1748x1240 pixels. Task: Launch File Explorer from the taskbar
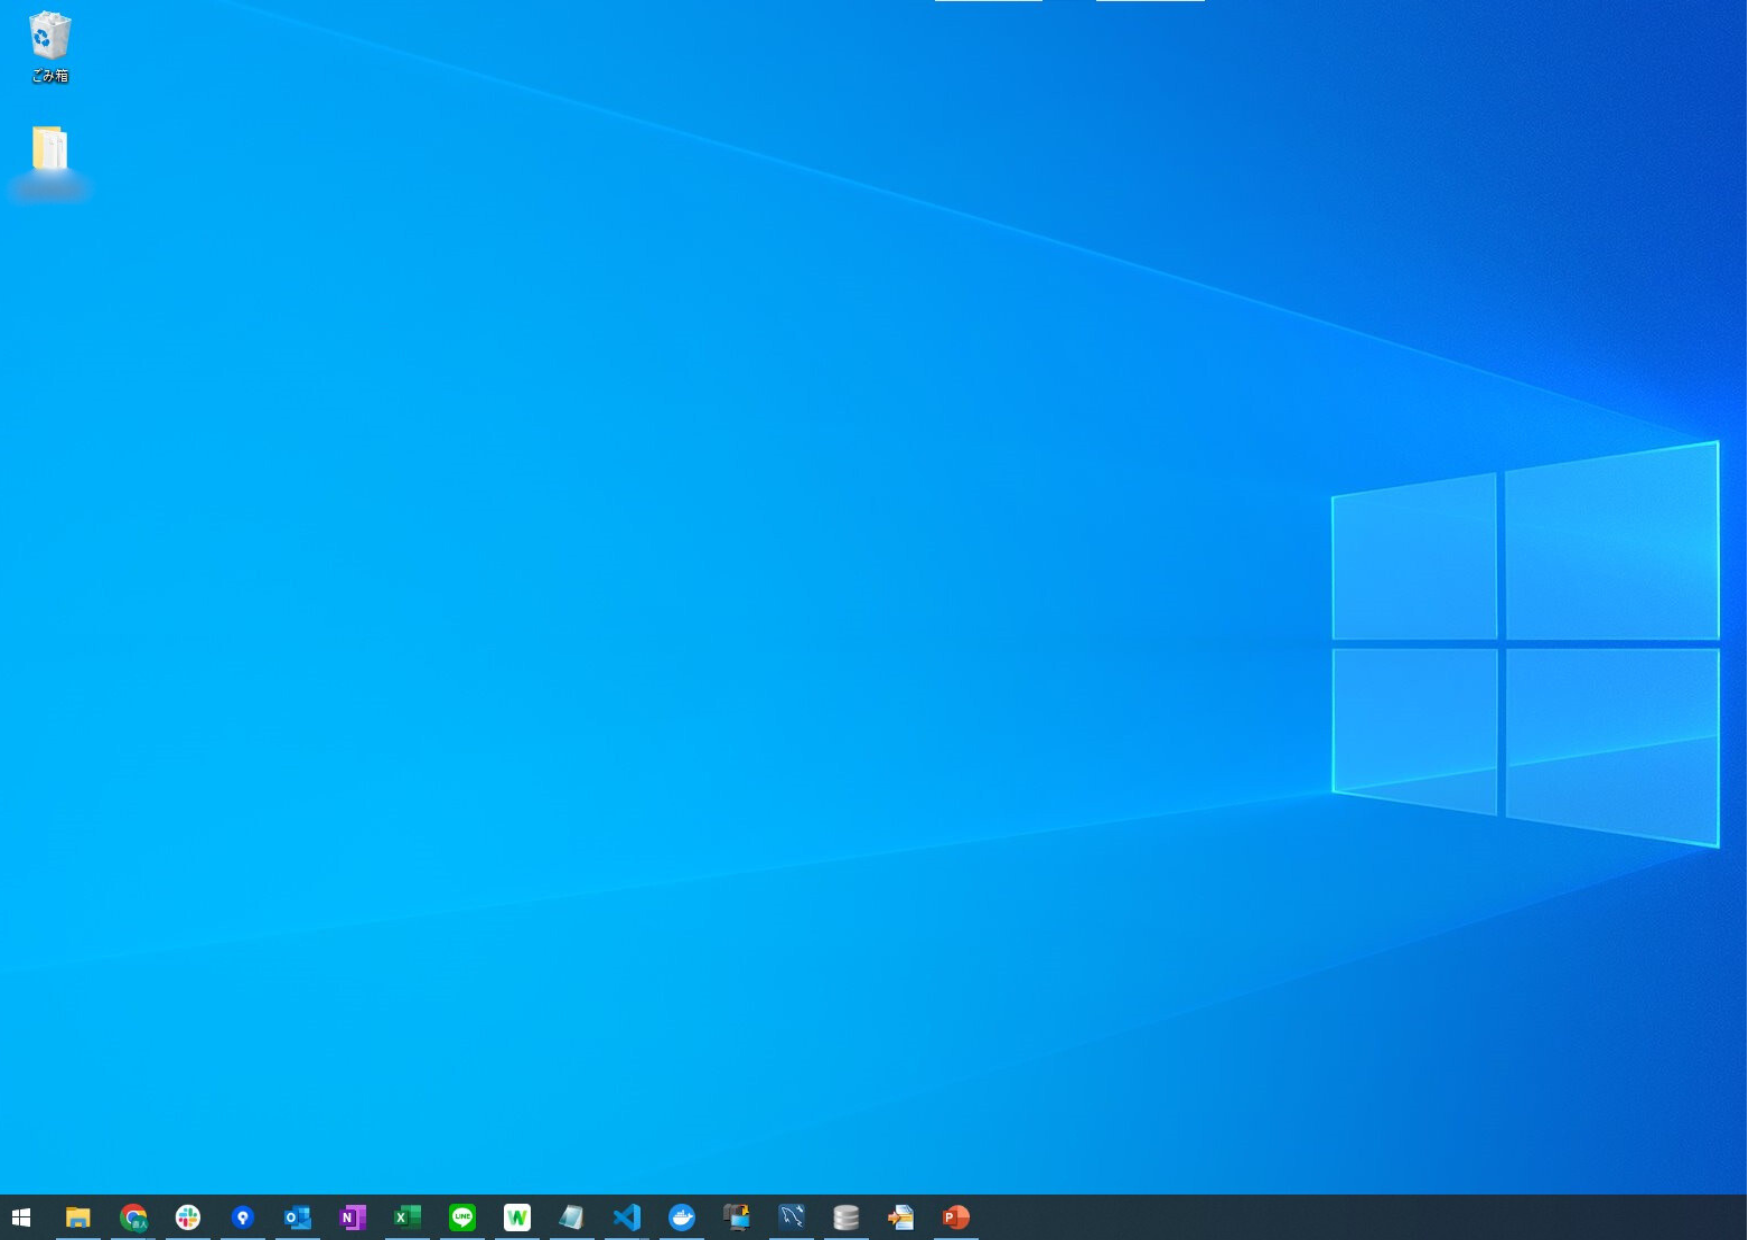pyautogui.click(x=77, y=1217)
